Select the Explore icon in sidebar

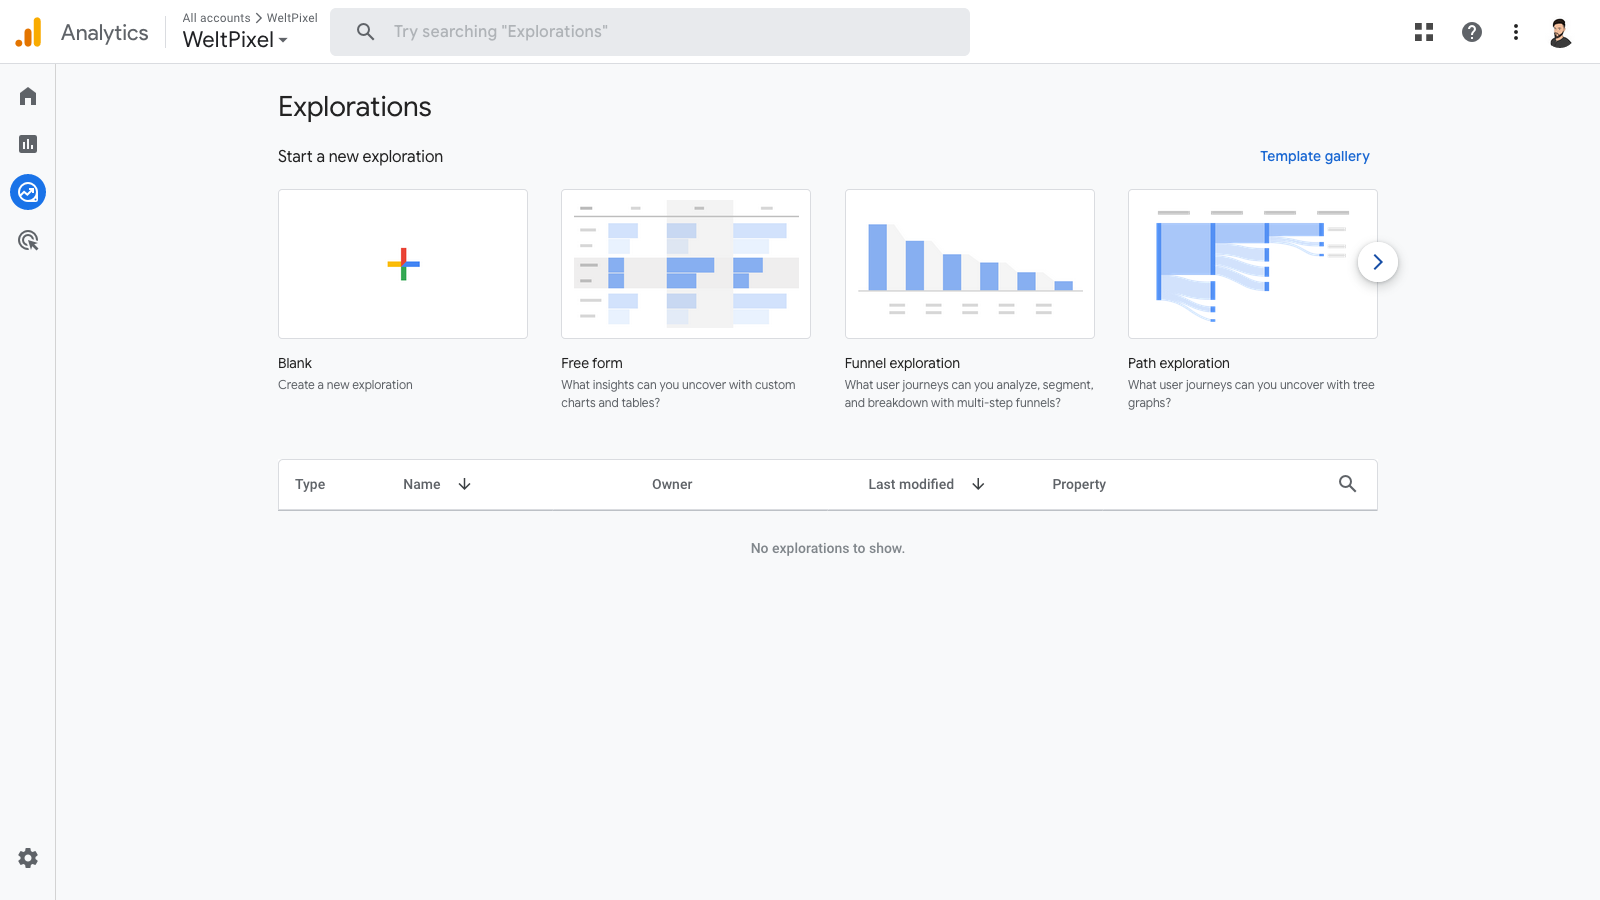(28, 192)
